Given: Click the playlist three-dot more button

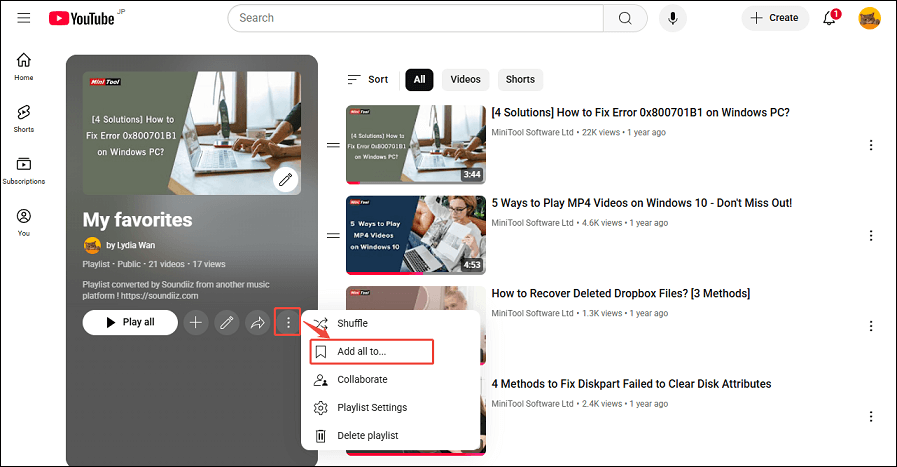Looking at the screenshot, I should pos(288,323).
